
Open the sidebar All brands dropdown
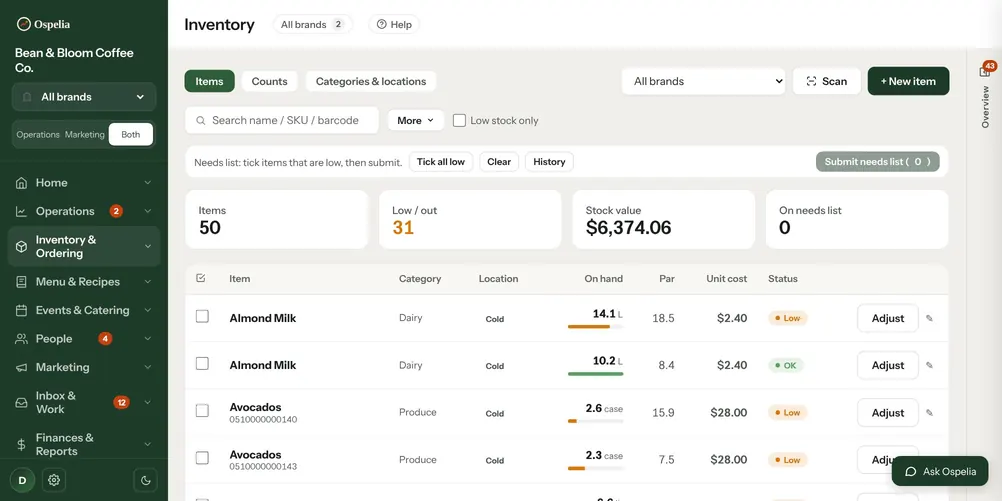(84, 97)
